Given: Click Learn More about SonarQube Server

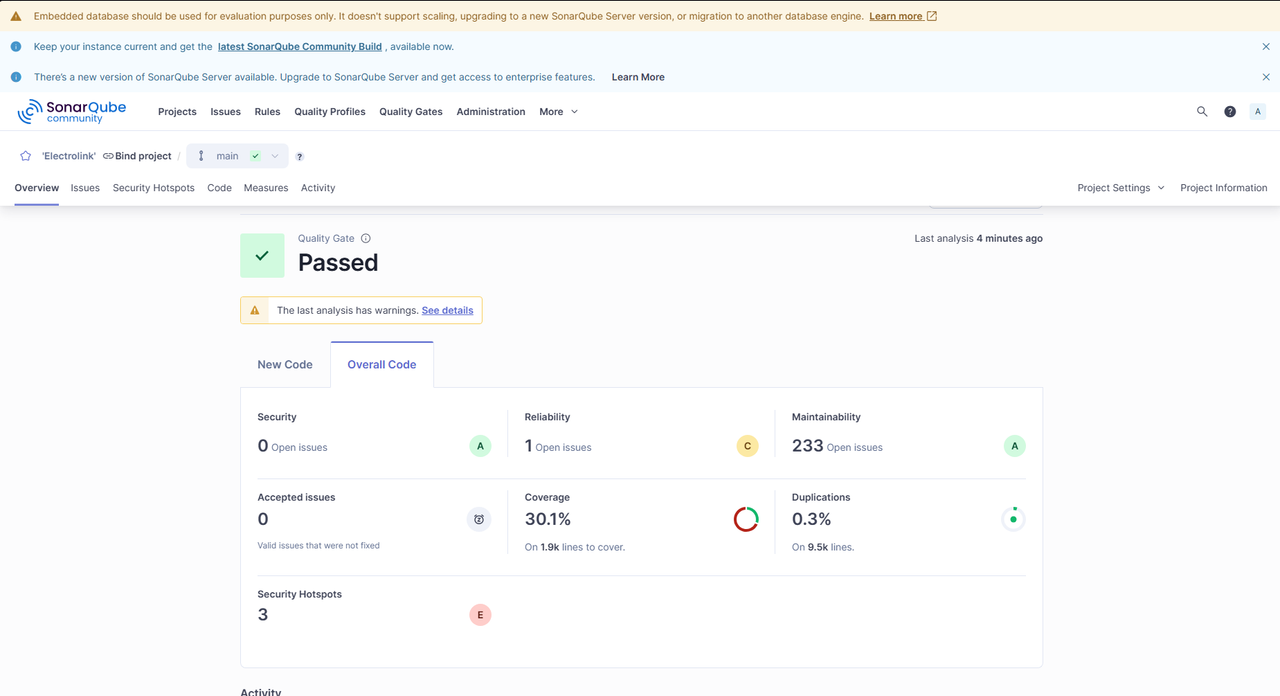Looking at the screenshot, I should coord(638,77).
